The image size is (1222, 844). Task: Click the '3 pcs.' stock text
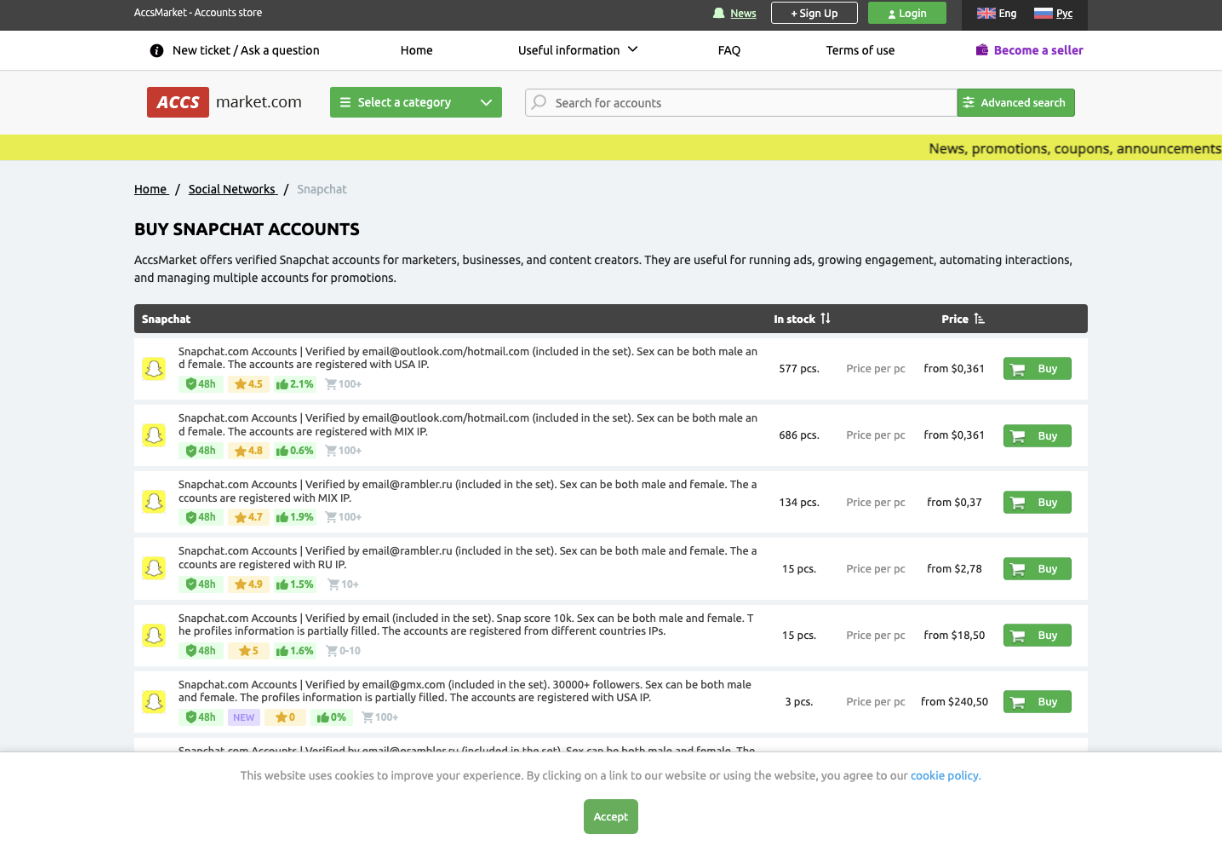[799, 702]
